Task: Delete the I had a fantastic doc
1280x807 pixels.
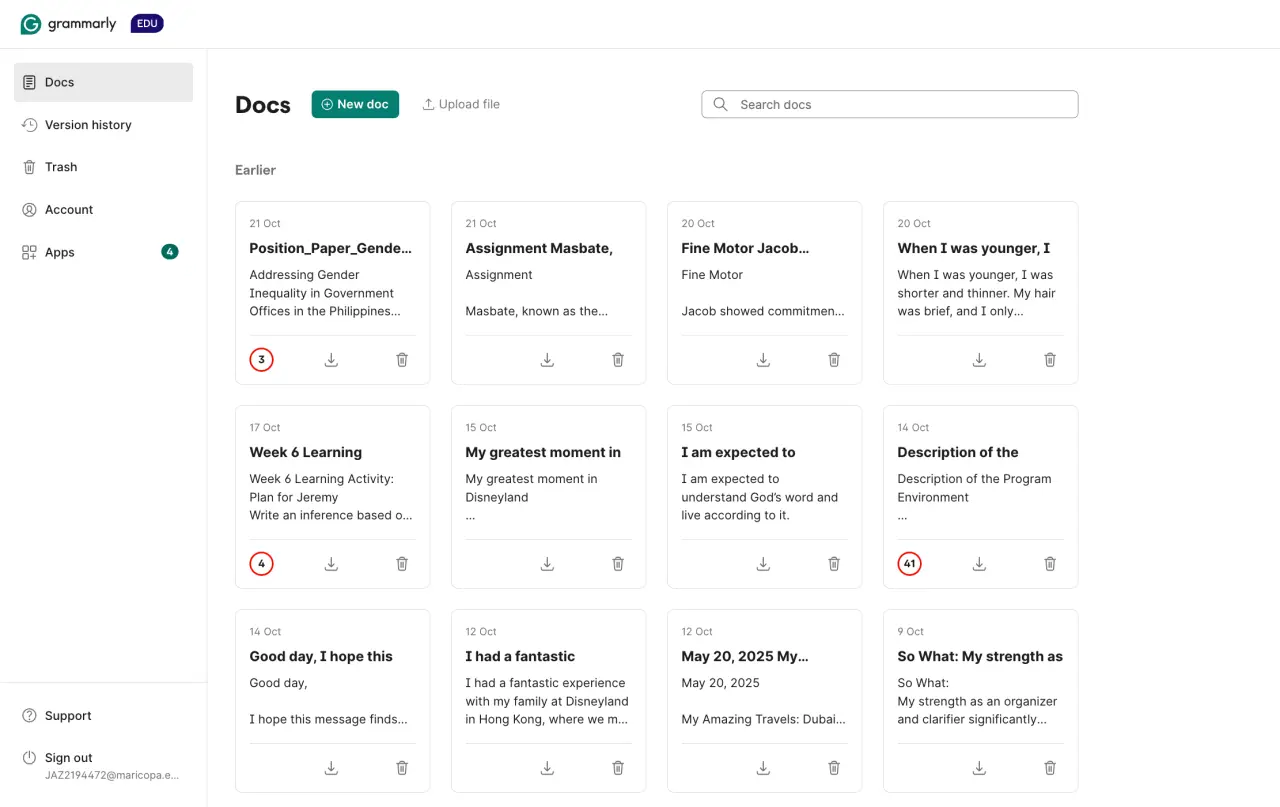Action: [x=618, y=768]
